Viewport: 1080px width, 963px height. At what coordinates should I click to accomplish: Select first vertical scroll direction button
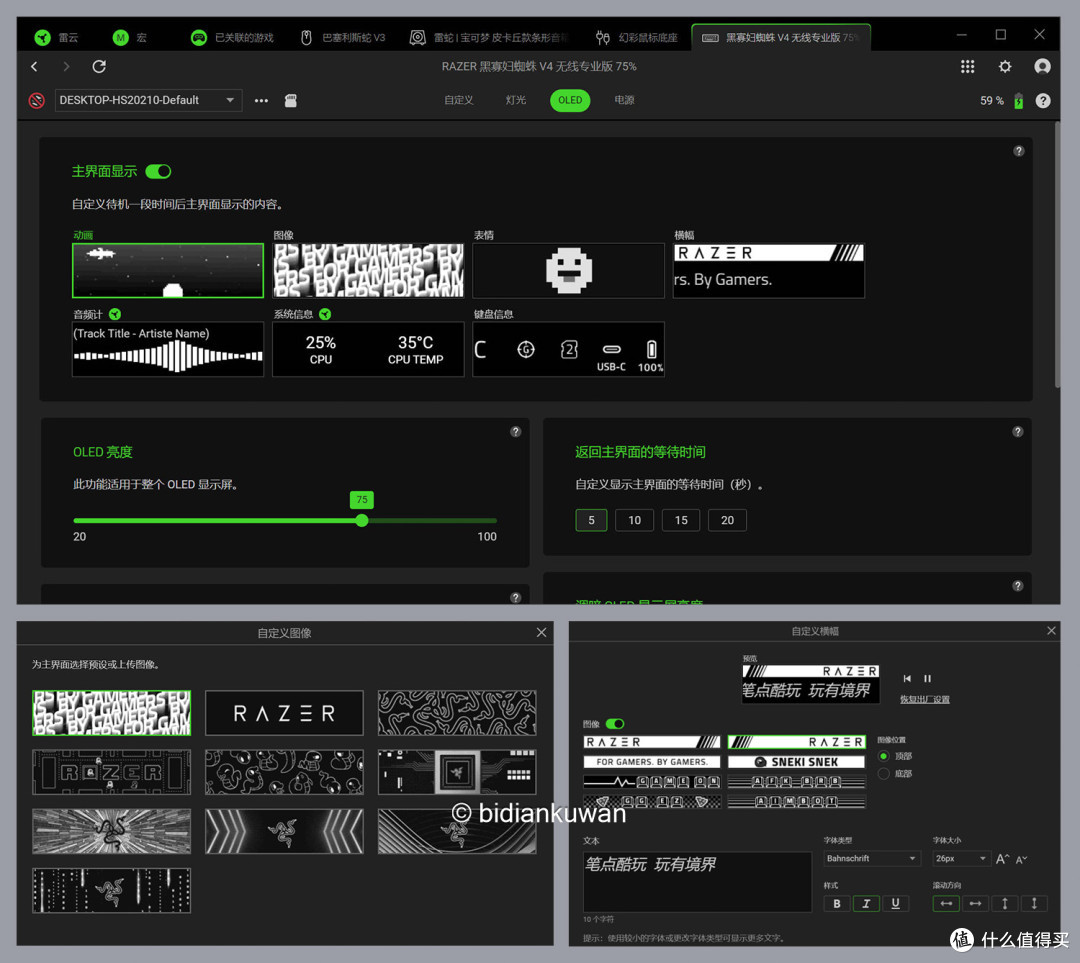(x=1005, y=904)
